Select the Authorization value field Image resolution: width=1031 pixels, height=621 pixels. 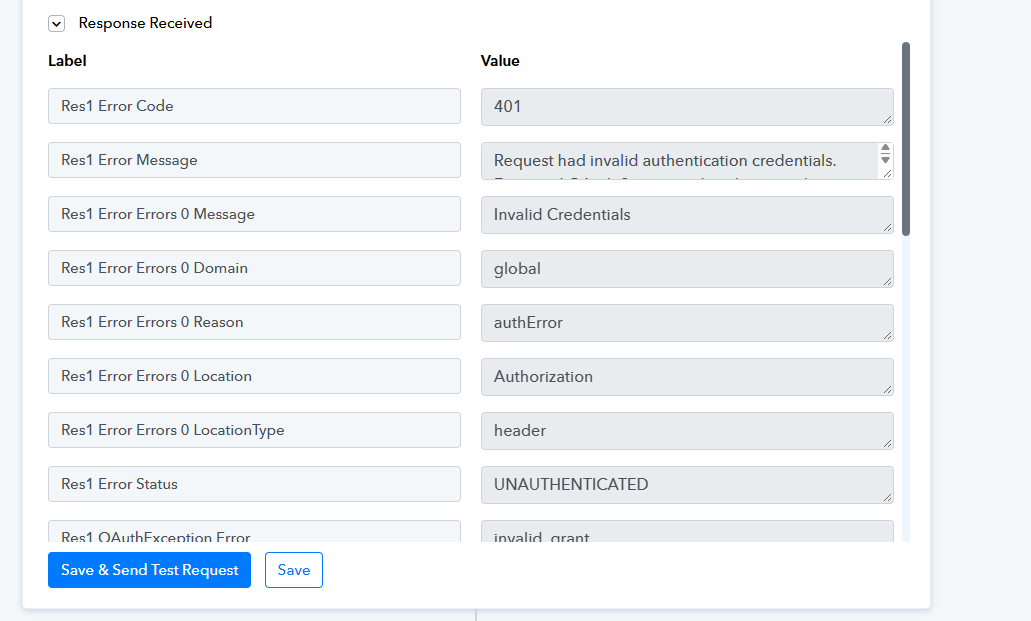687,376
